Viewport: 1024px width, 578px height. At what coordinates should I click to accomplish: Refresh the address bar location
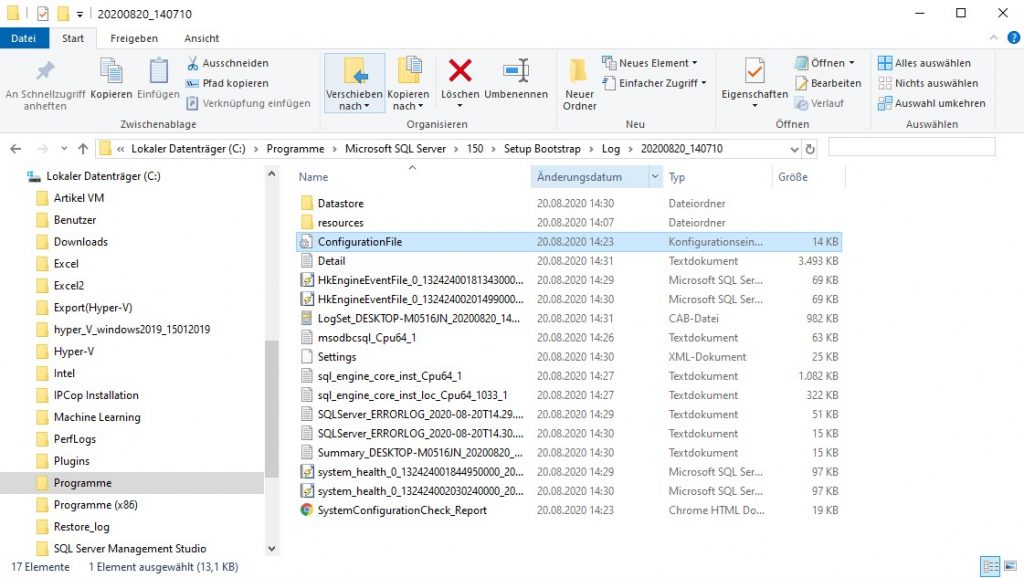pyautogui.click(x=810, y=149)
